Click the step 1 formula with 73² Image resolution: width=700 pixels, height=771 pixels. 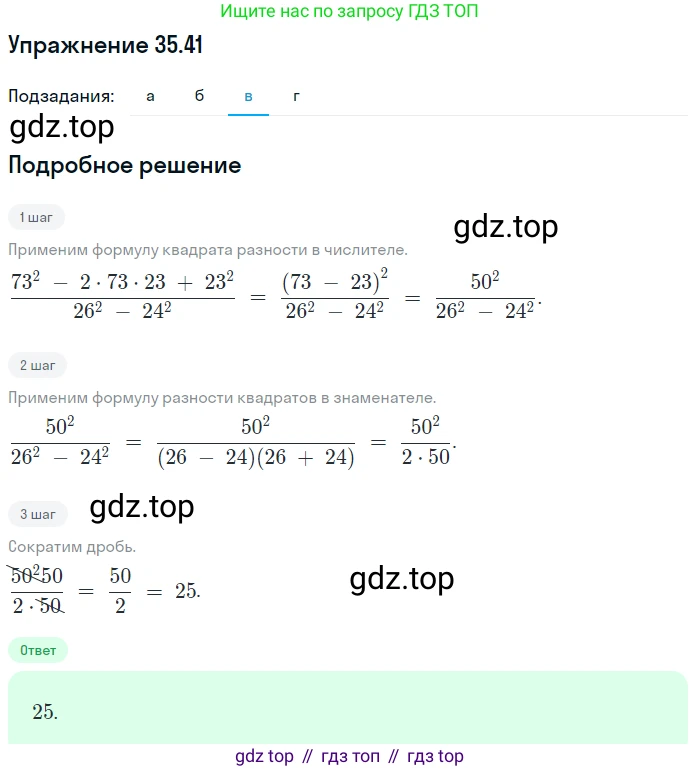pos(276,296)
